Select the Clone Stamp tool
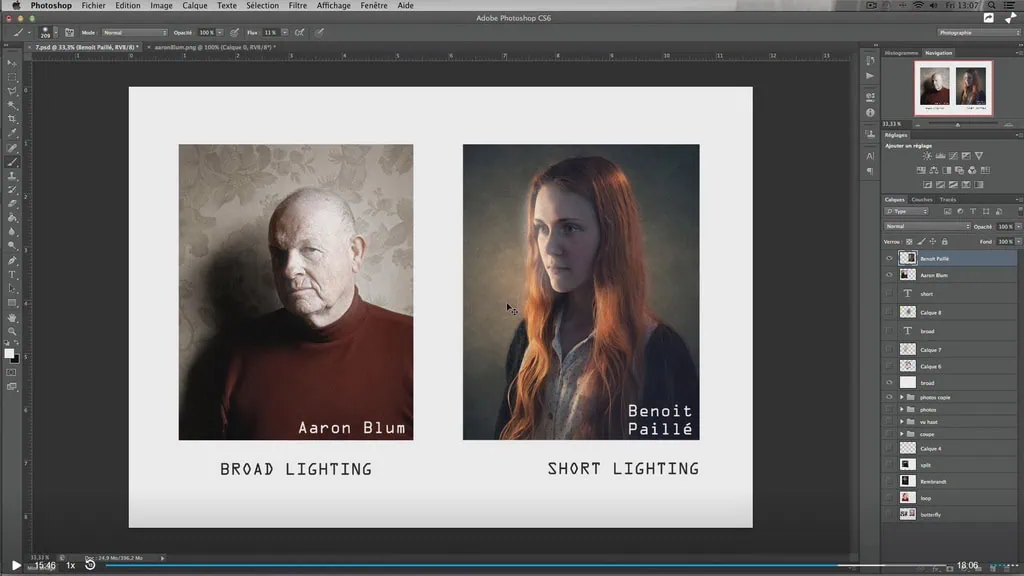Image resolution: width=1024 pixels, height=576 pixels. point(12,176)
